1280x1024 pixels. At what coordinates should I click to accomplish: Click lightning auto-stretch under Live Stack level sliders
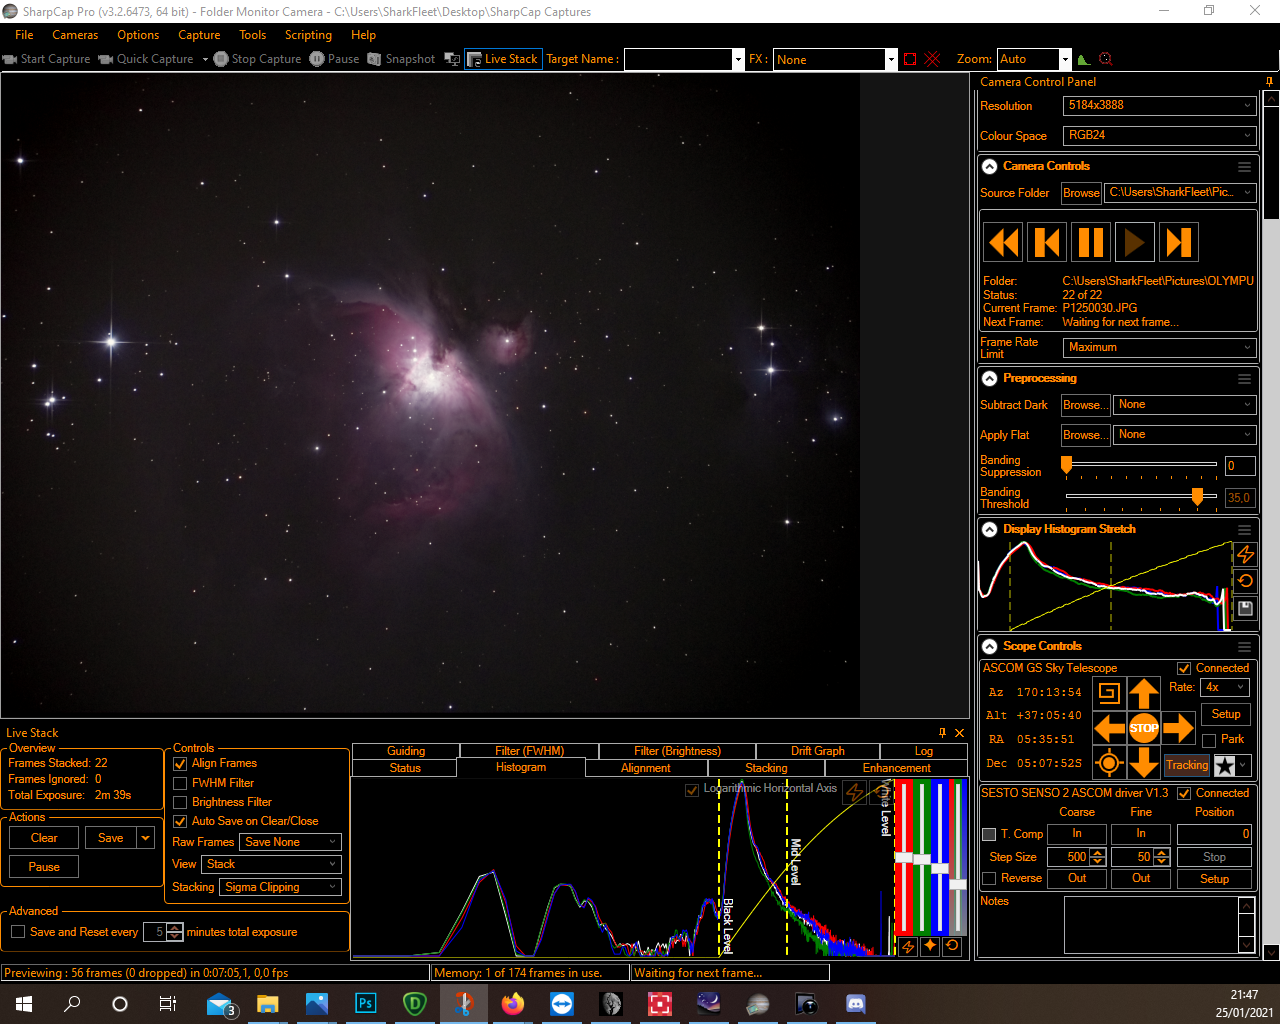pyautogui.click(x=908, y=946)
